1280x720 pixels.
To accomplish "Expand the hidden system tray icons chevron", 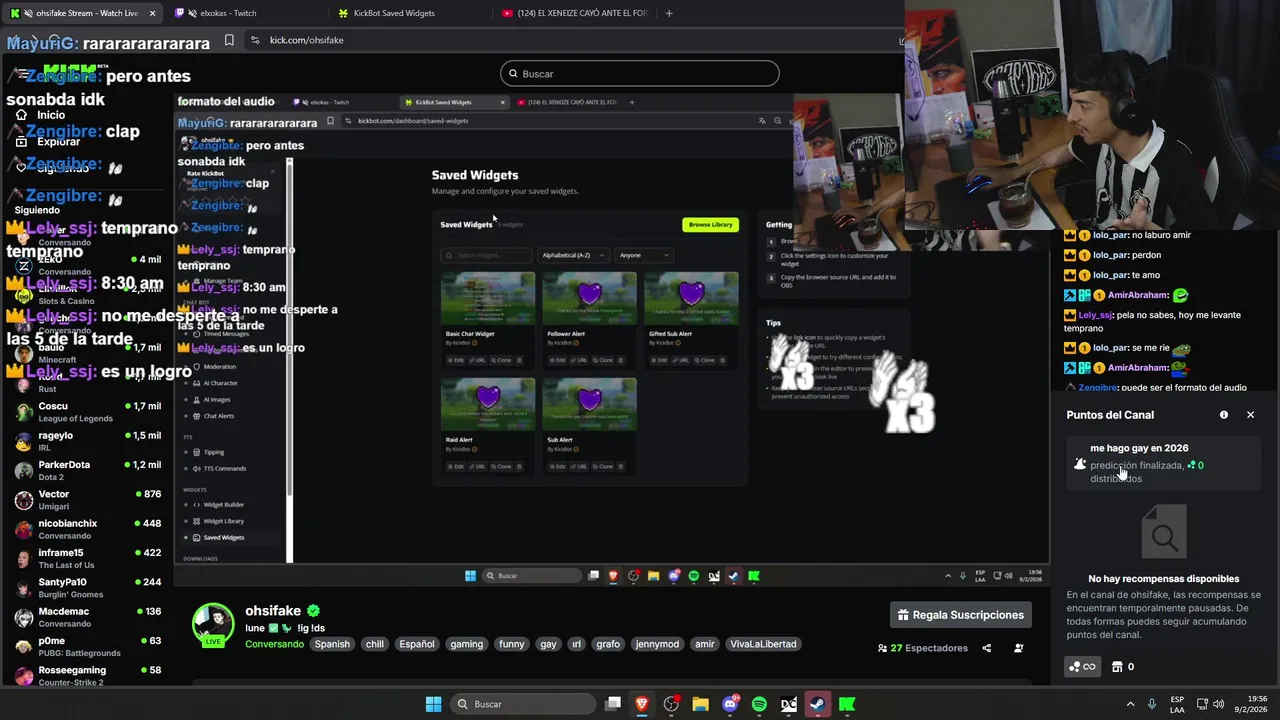I will point(1131,704).
